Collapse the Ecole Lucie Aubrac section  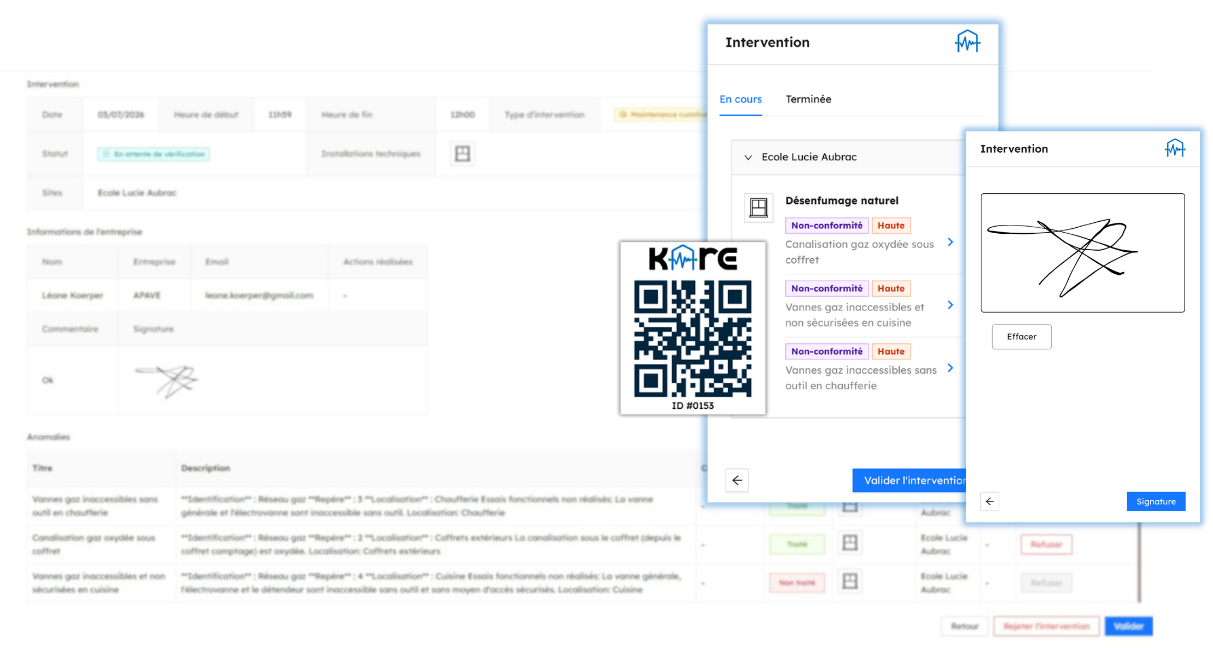tap(748, 157)
